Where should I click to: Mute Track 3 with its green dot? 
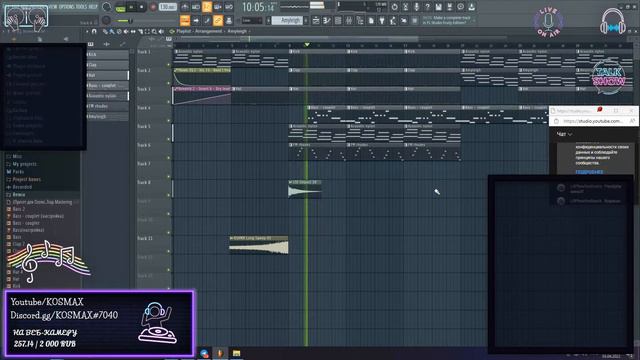coord(169,102)
